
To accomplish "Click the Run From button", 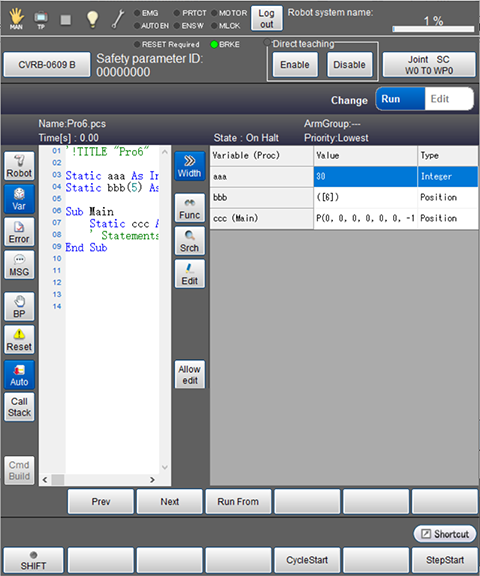I will coord(238,502).
